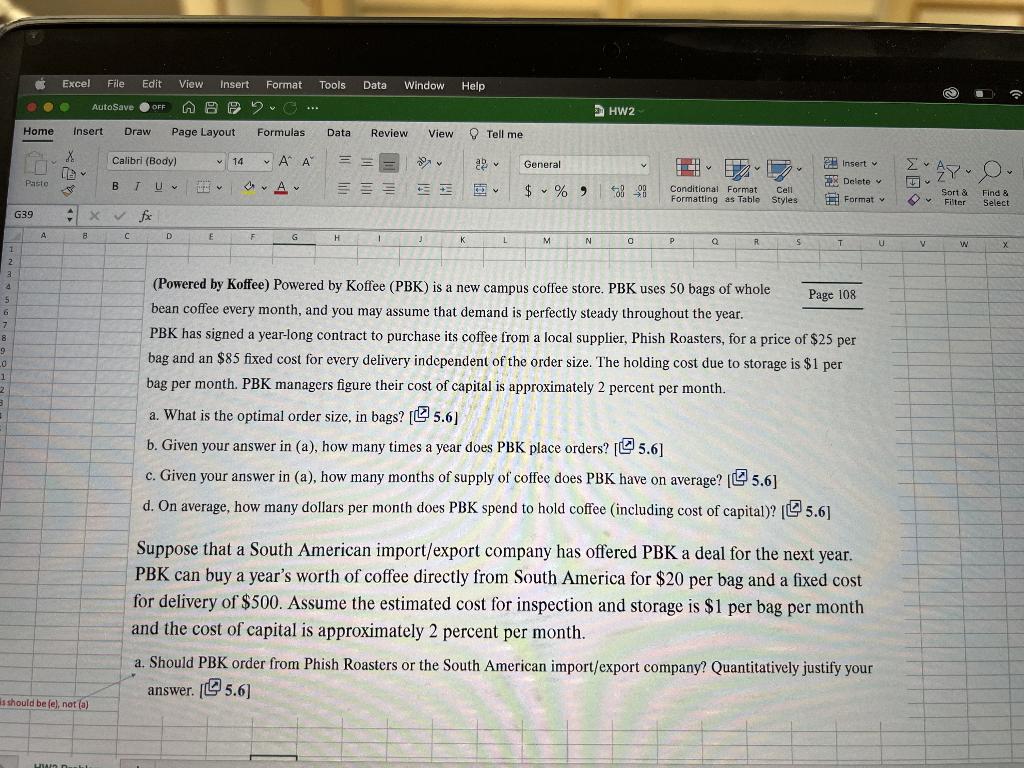Toggle Underline formatting
The height and width of the screenshot is (768, 1024).
pyautogui.click(x=158, y=187)
